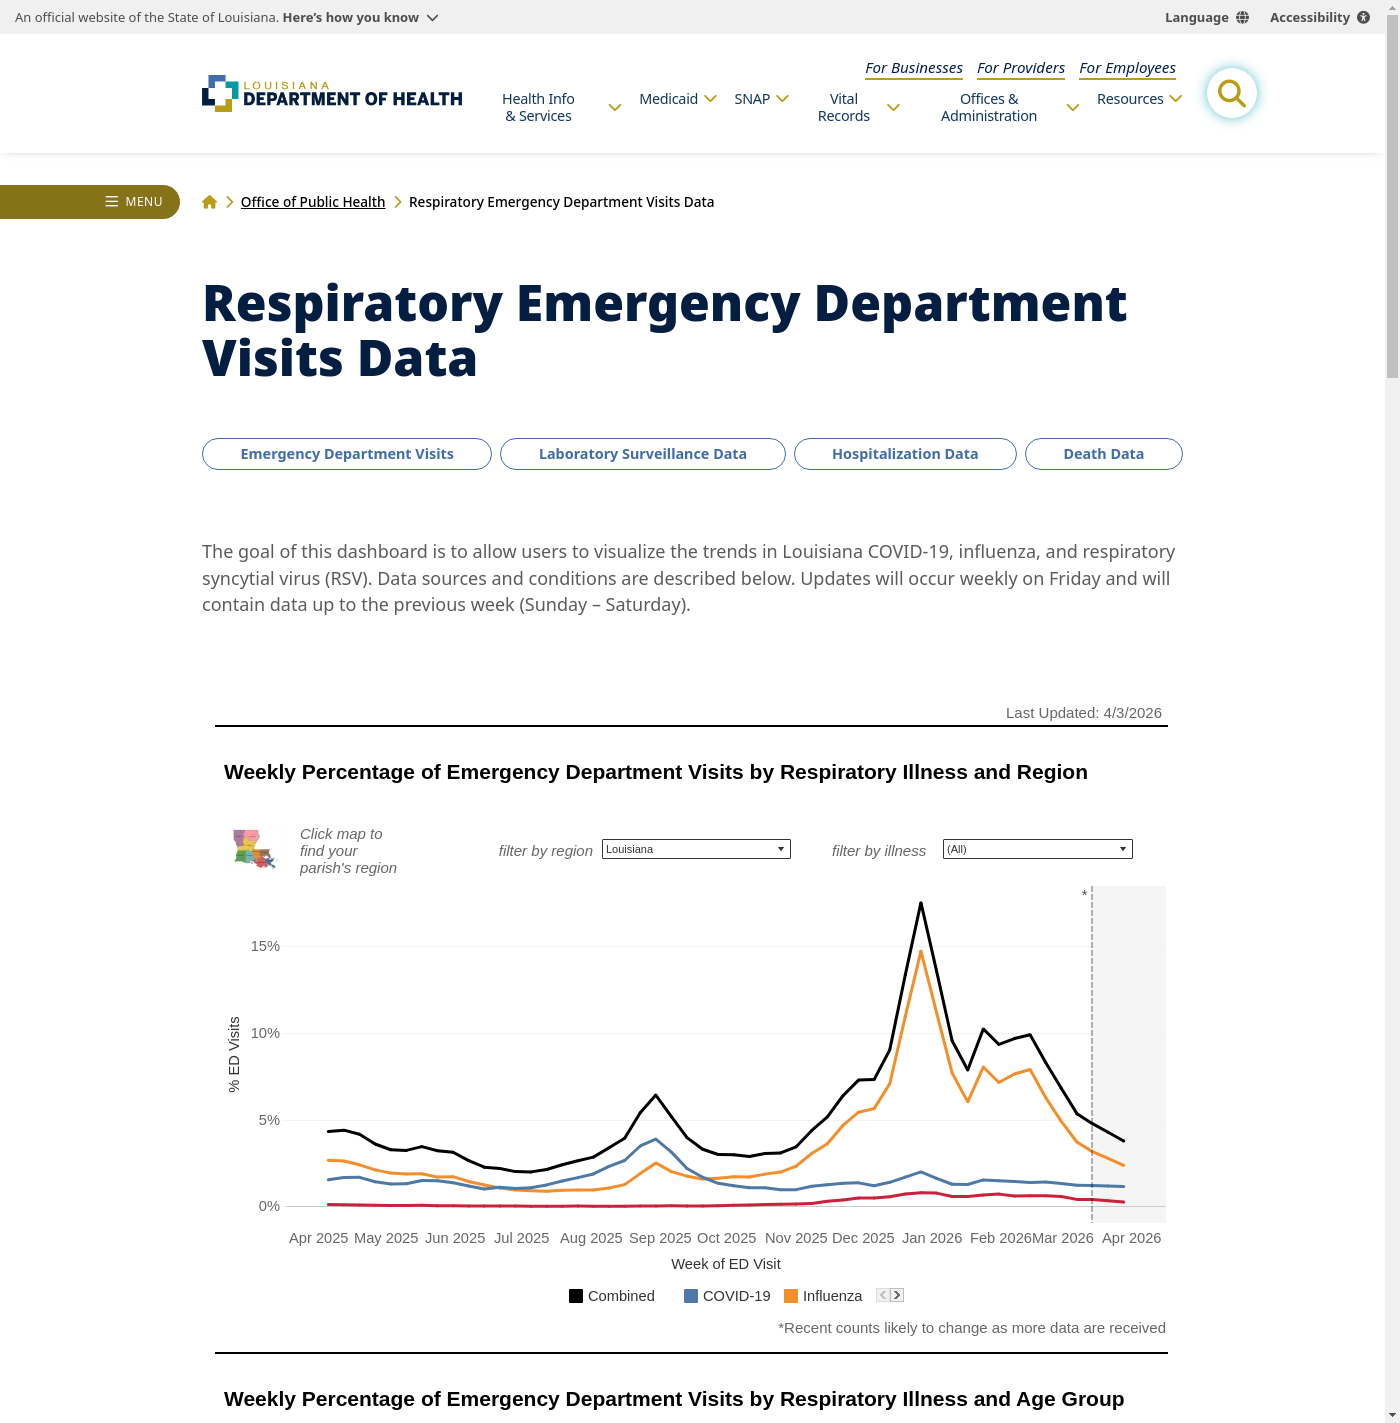Open the filter by region dropdown
The width and height of the screenshot is (1400, 1423).
pos(696,849)
